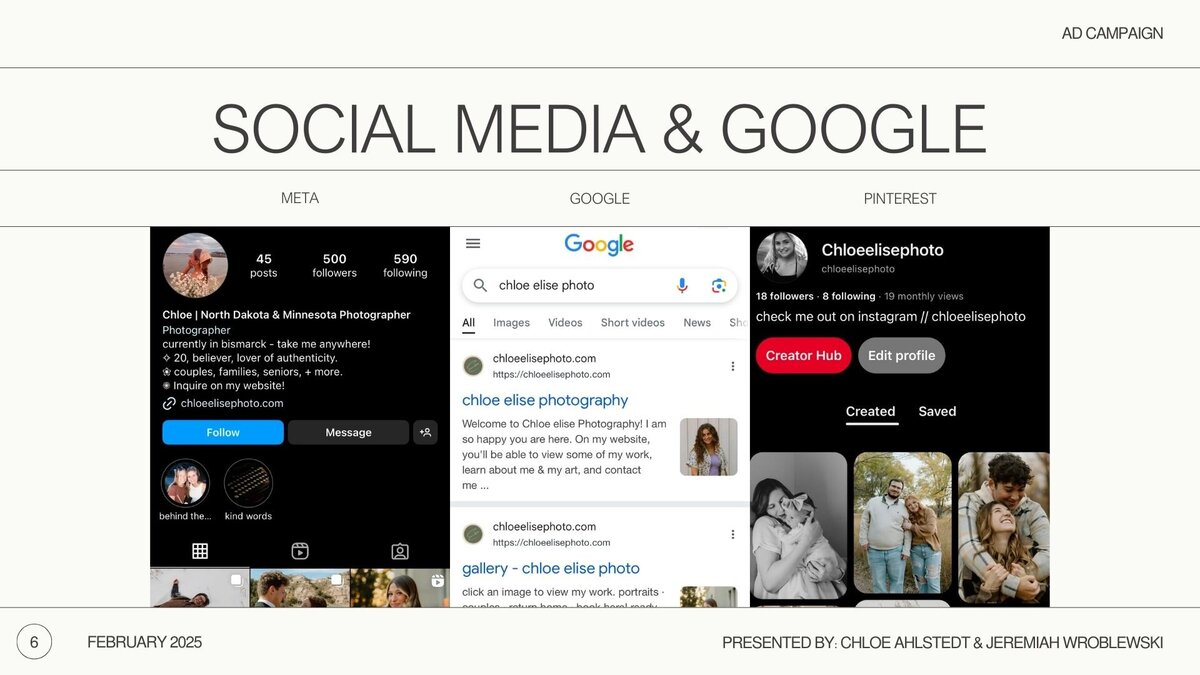Click the add-person suggestion icon beside Message
The height and width of the screenshot is (675, 1200).
point(425,432)
